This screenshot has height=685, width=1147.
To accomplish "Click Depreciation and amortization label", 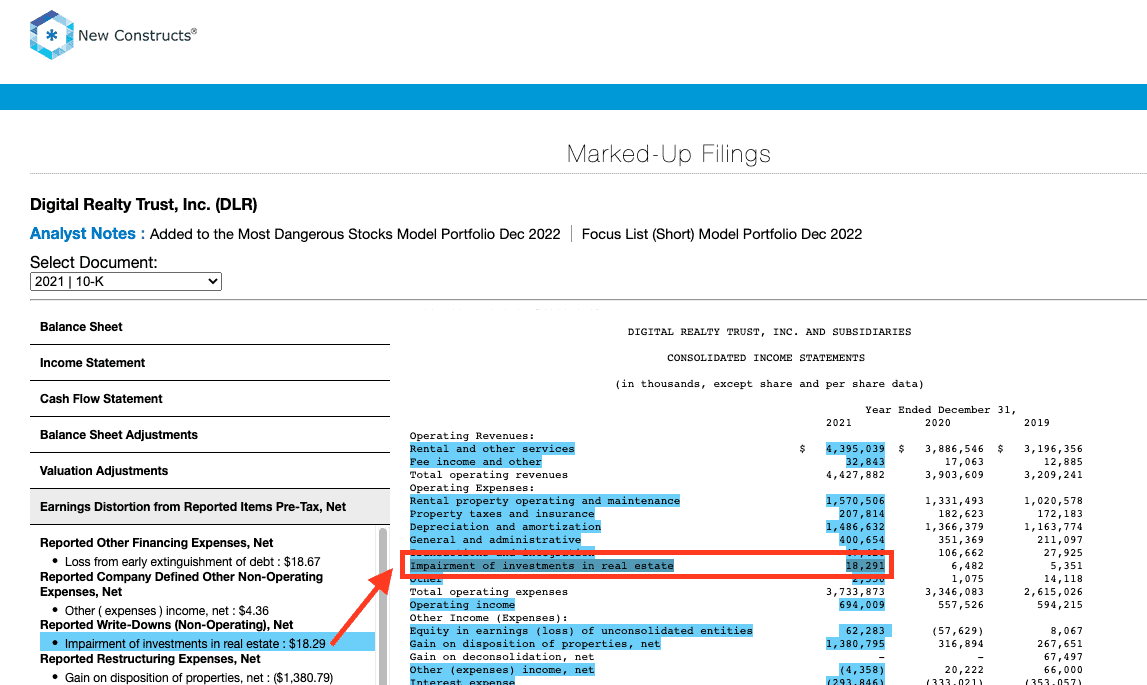I will tap(505, 527).
